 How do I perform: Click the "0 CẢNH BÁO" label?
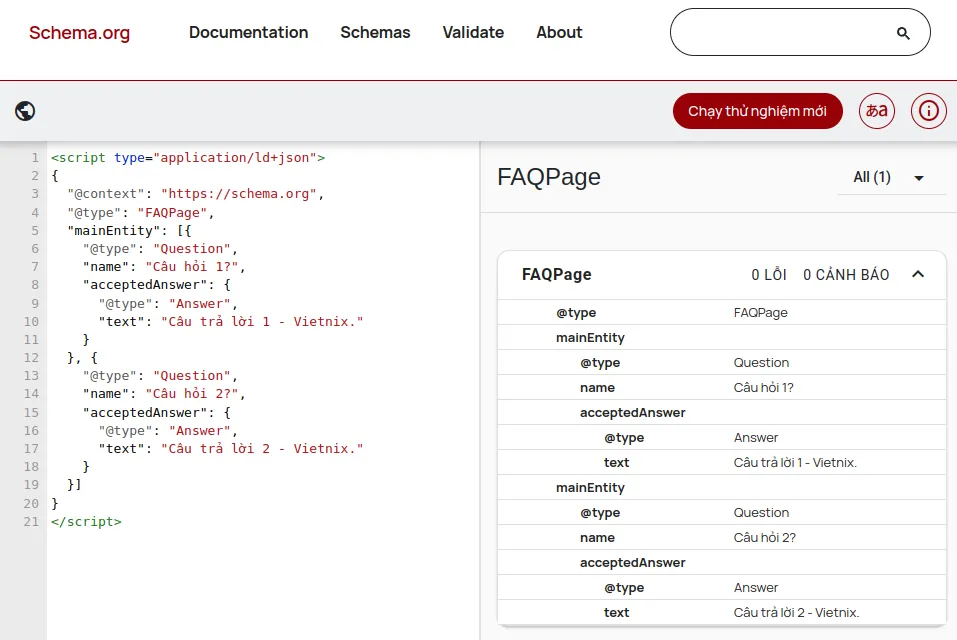[846, 274]
